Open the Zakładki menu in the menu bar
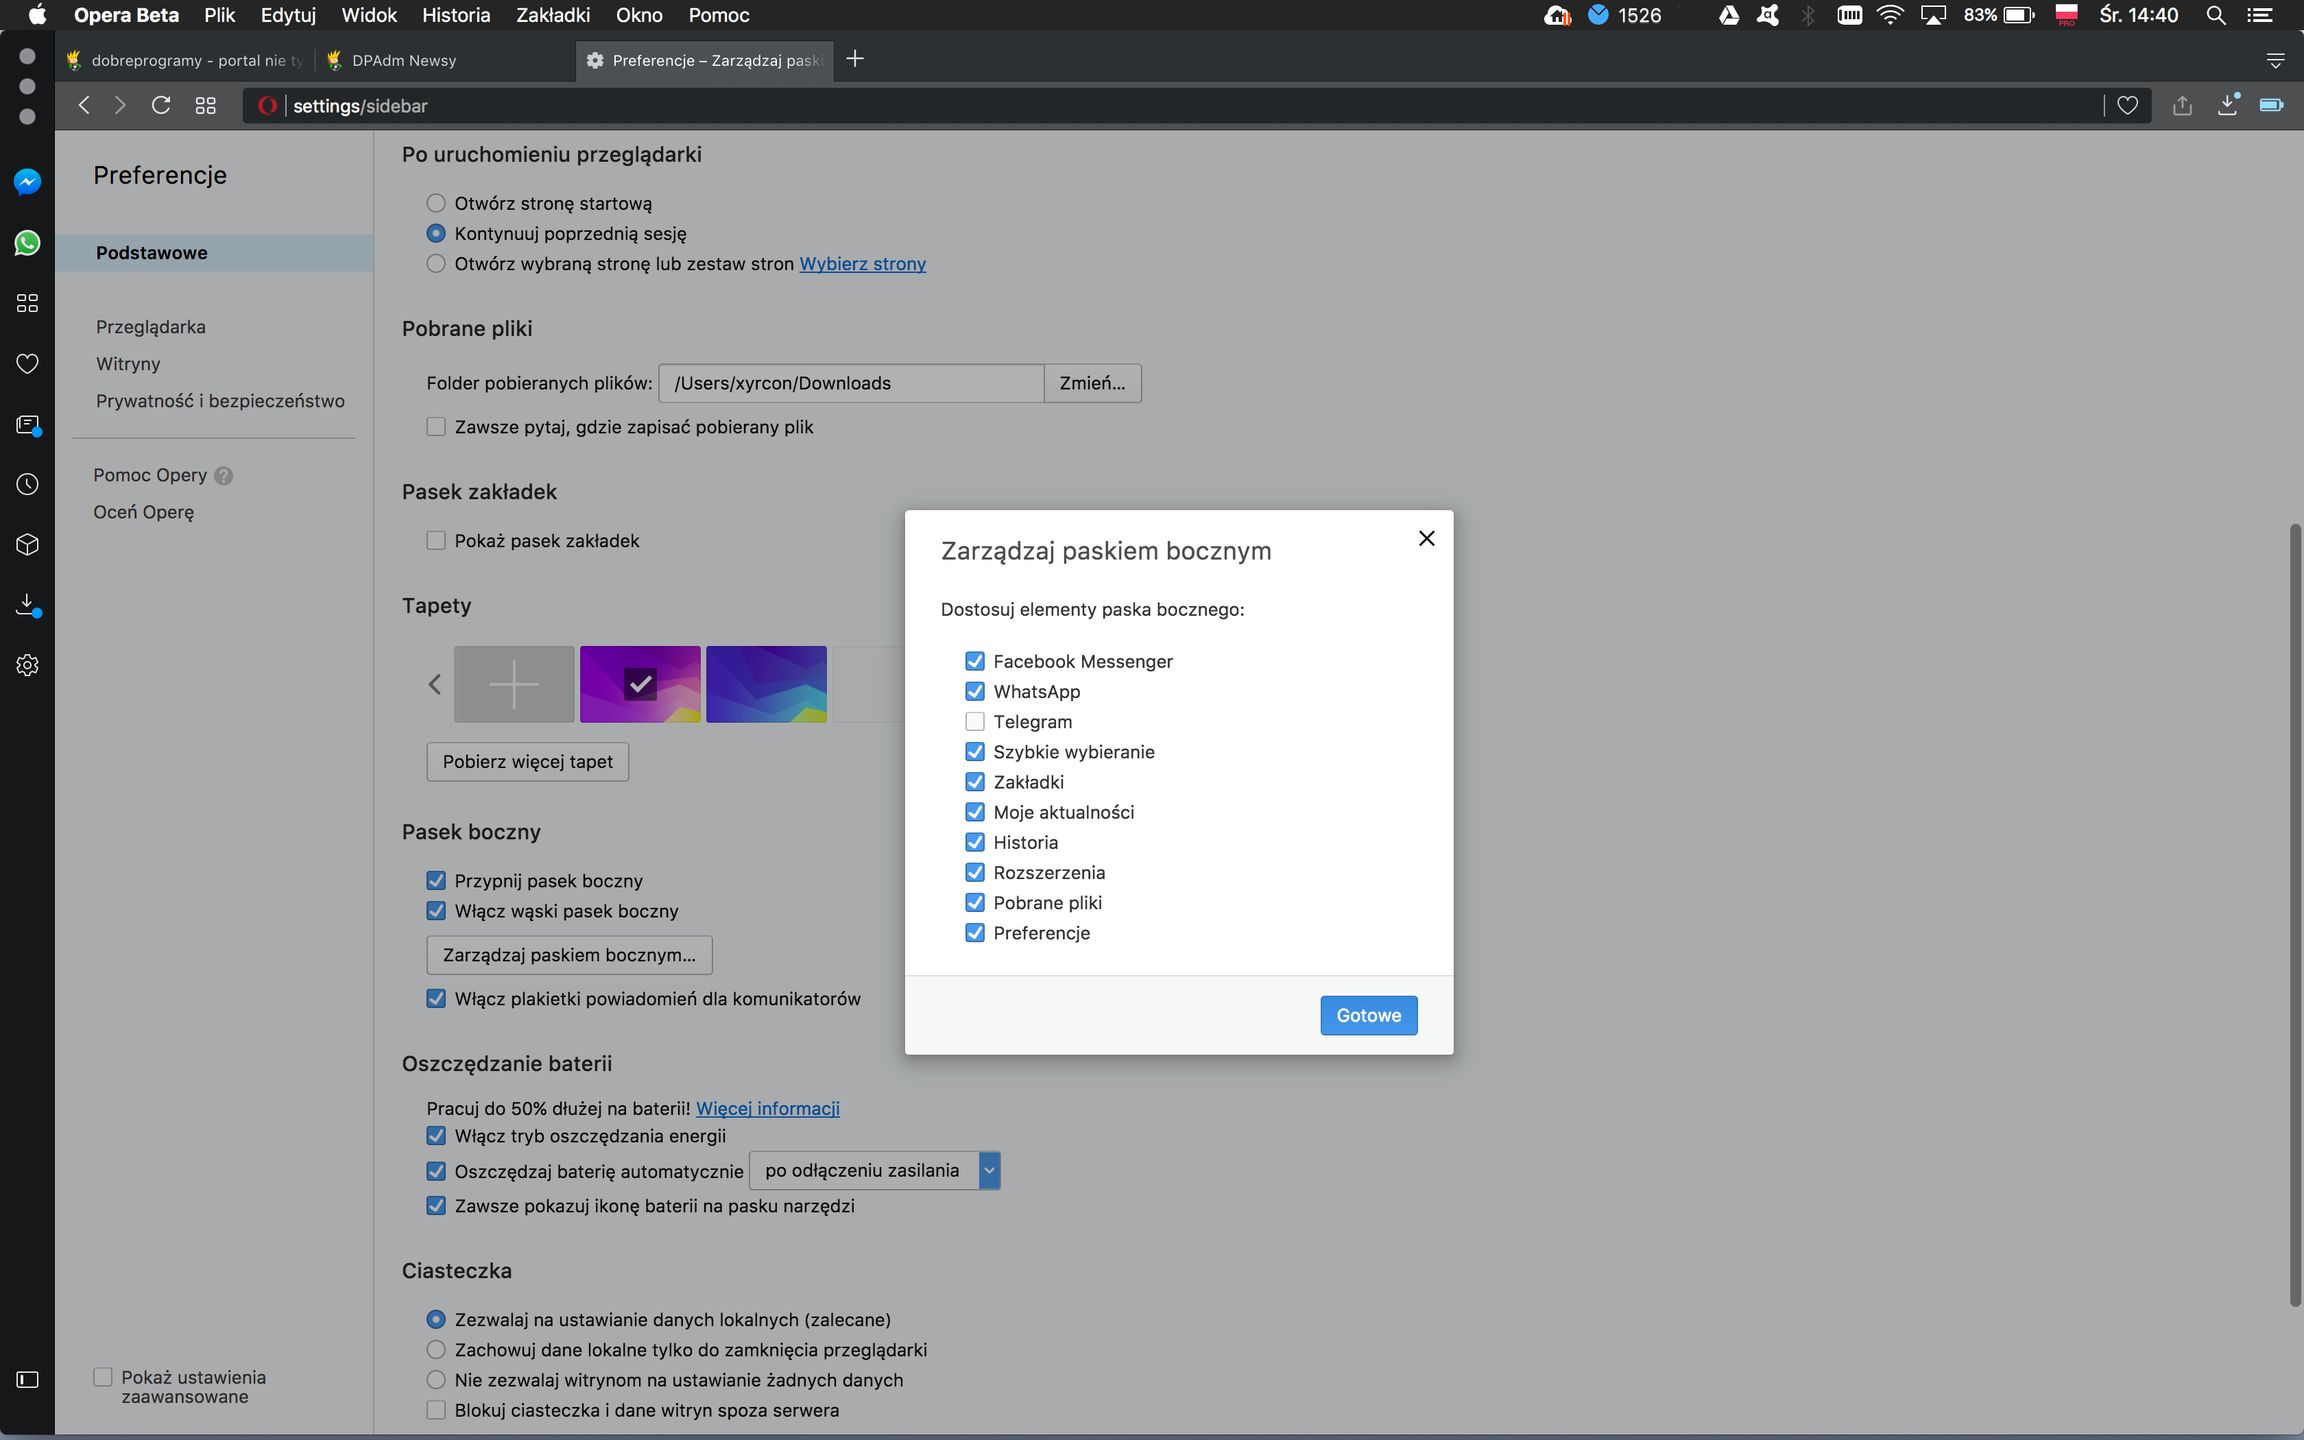The width and height of the screenshot is (2304, 1440). (x=552, y=15)
